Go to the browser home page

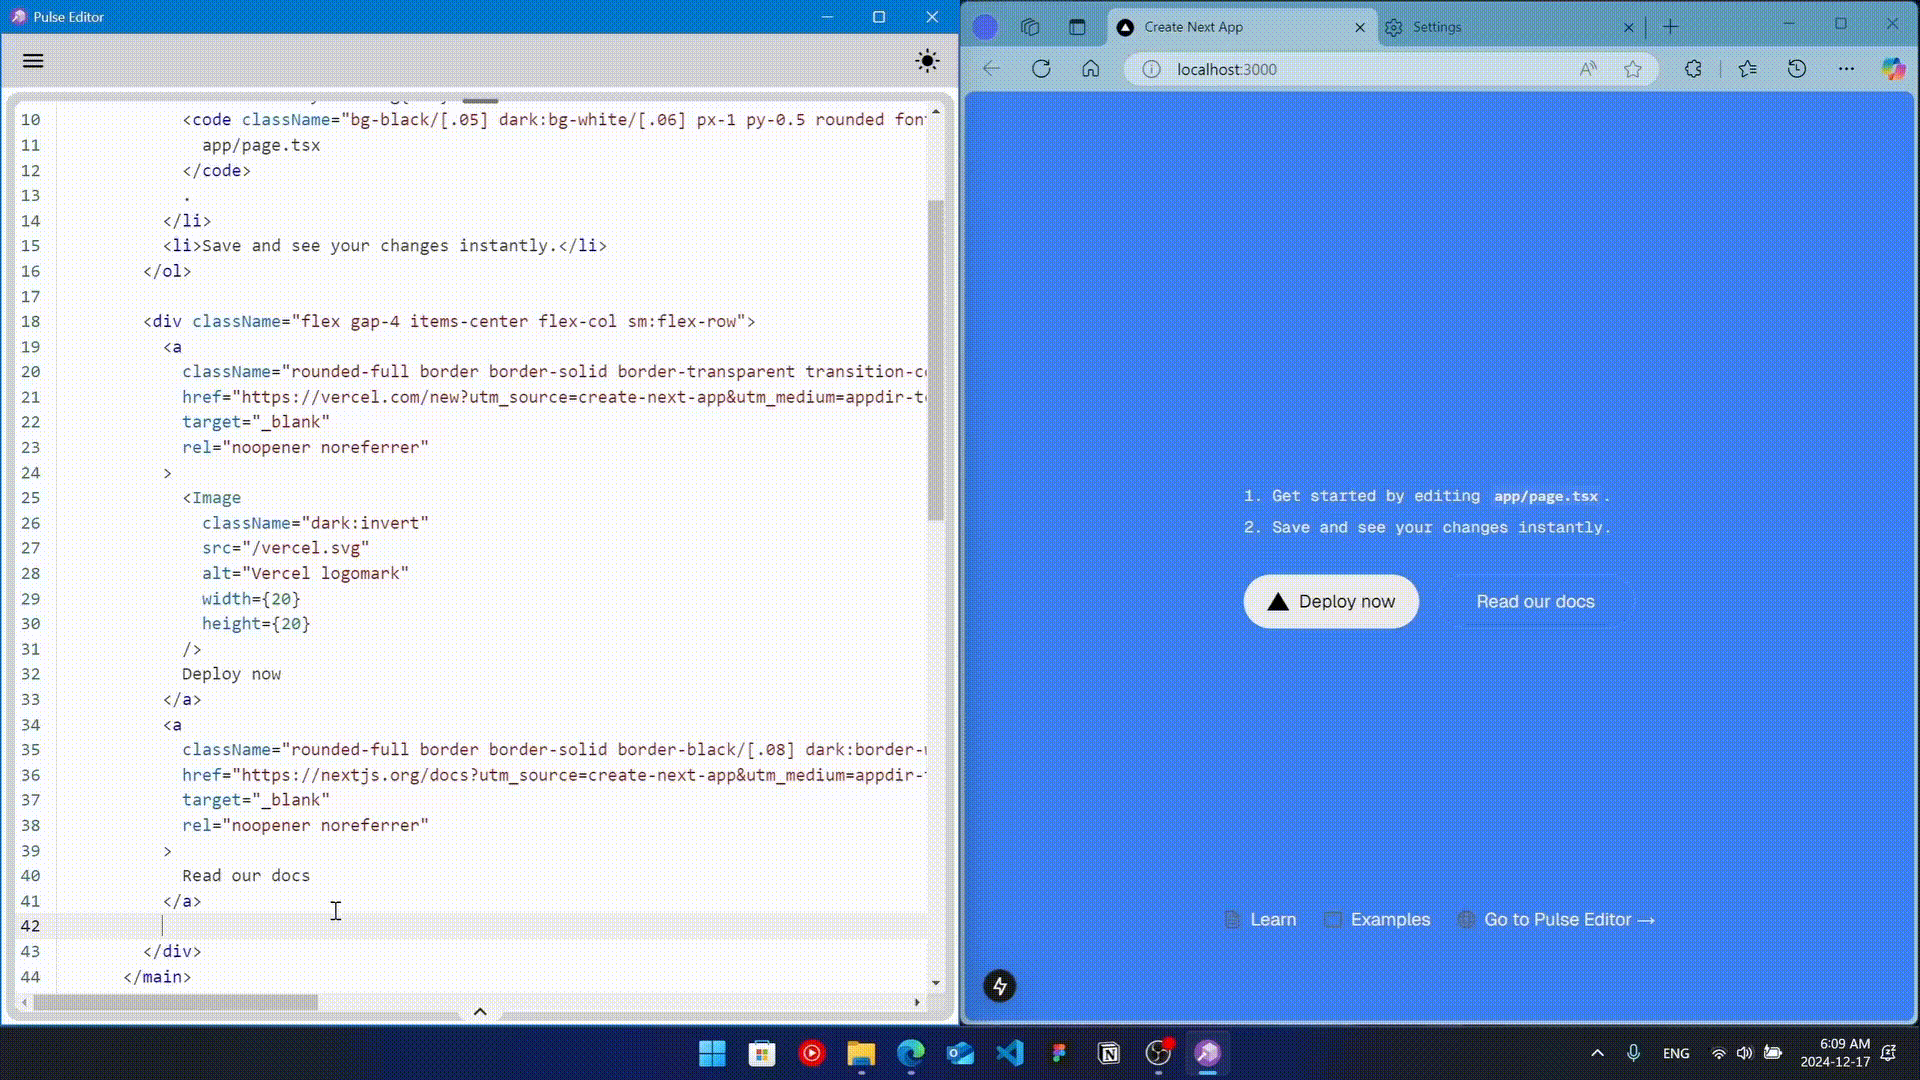pyautogui.click(x=1090, y=69)
